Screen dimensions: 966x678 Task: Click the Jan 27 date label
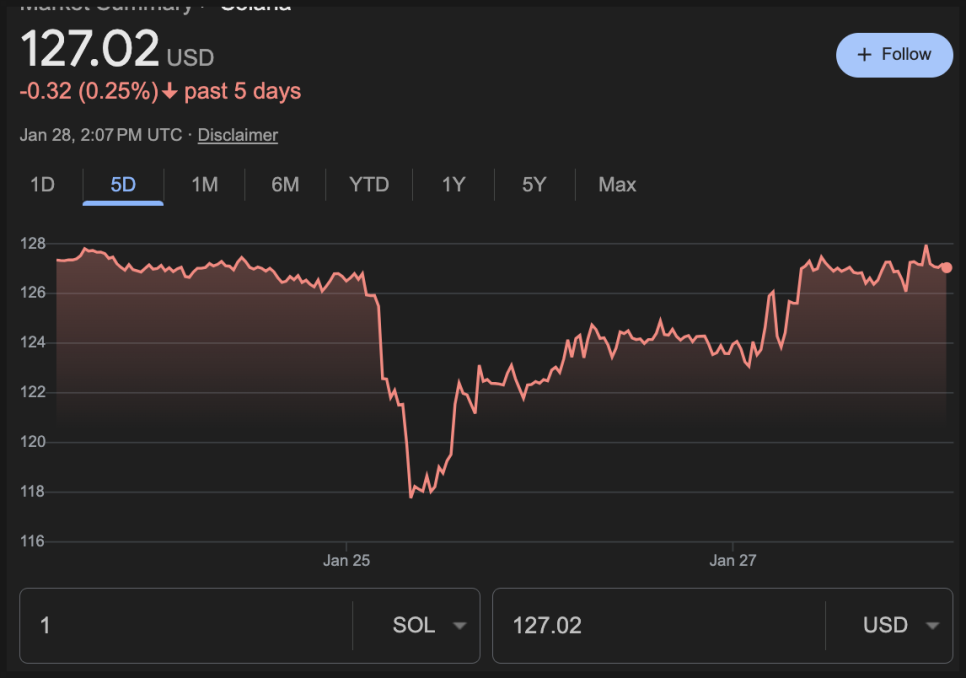pyautogui.click(x=733, y=561)
